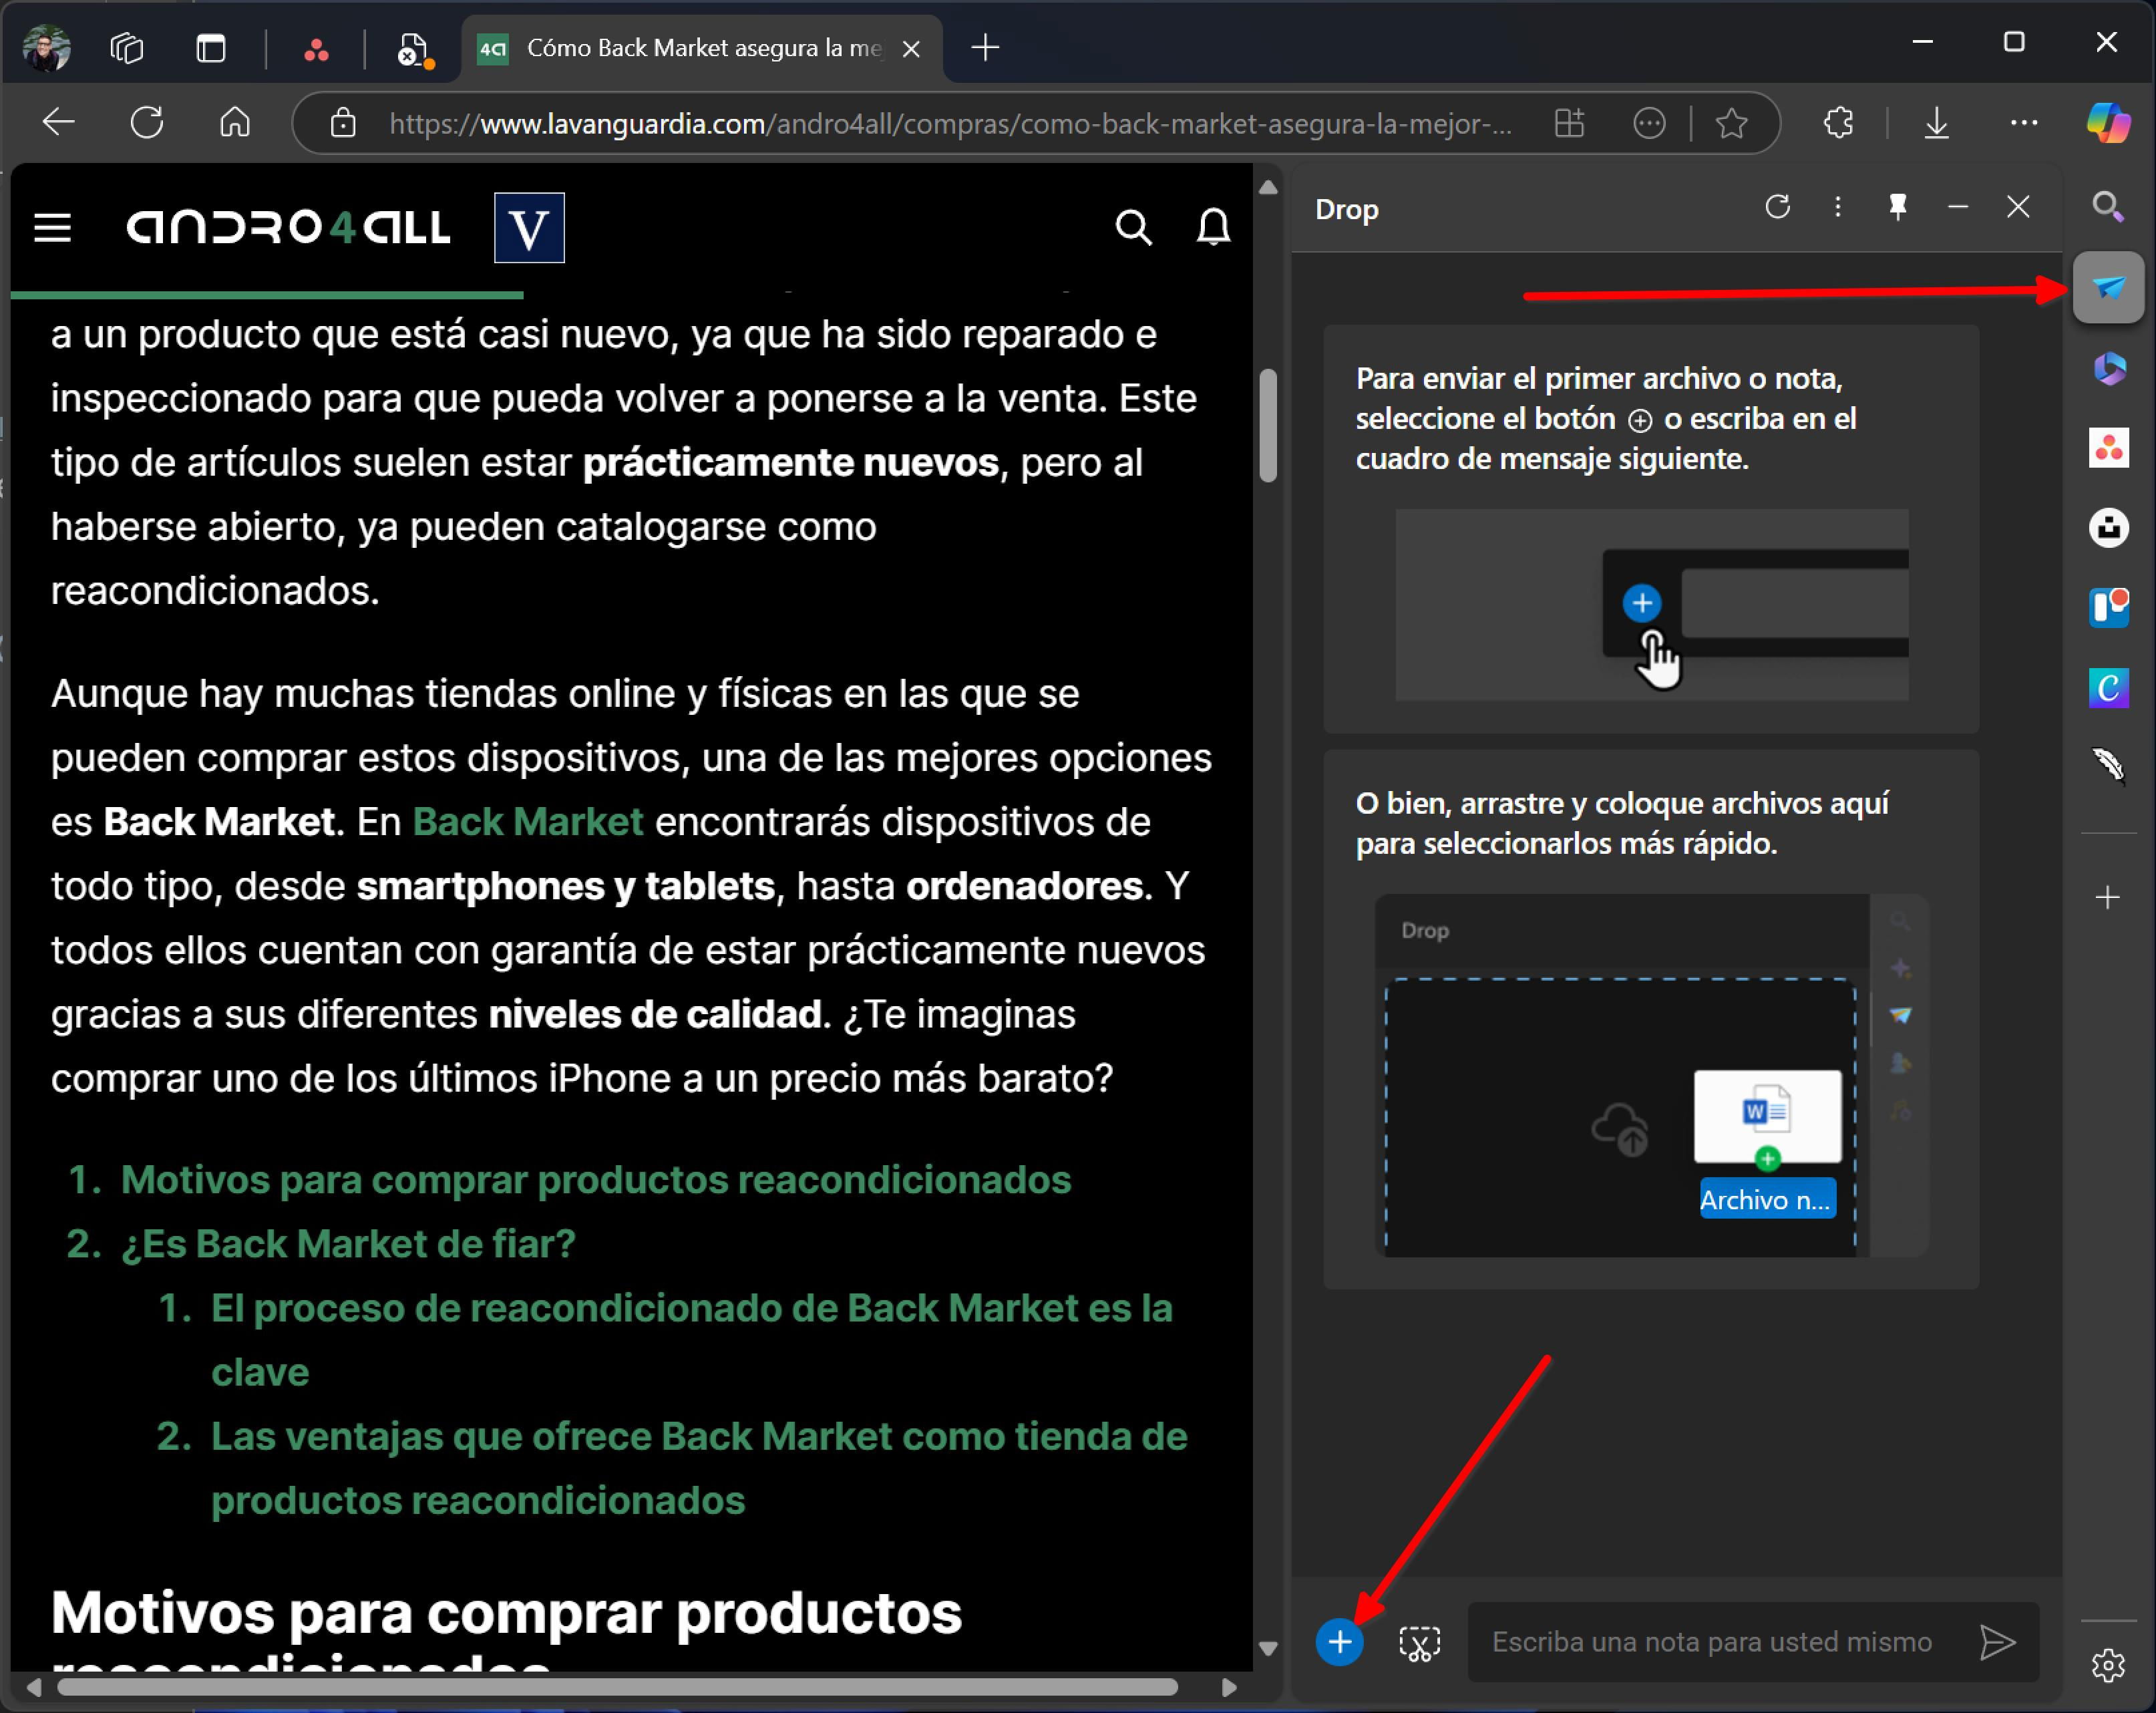Open Drop in the Edge sidebar
The height and width of the screenshot is (1713, 2156).
click(2108, 288)
